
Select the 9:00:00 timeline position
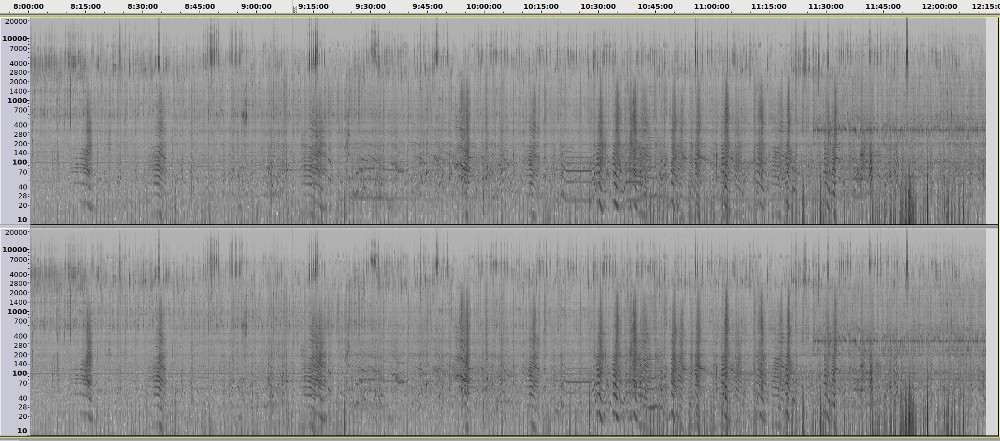click(257, 6)
